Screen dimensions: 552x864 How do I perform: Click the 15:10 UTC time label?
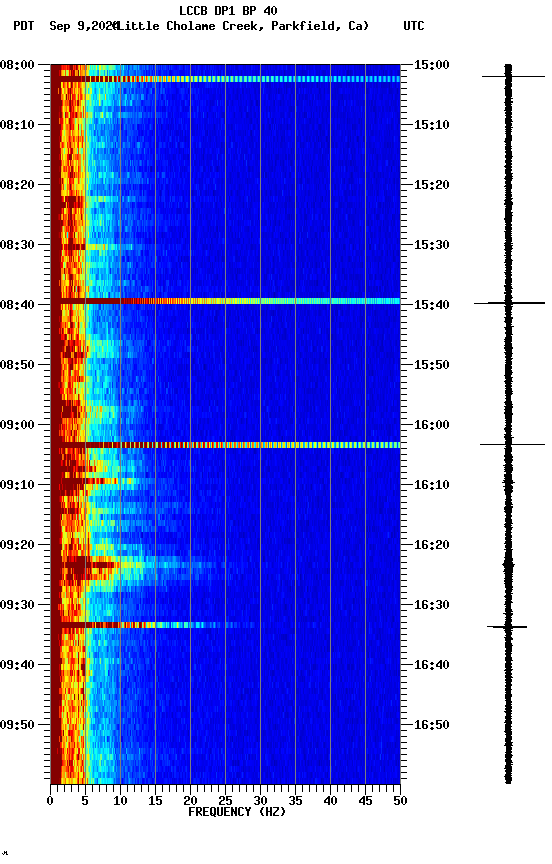coord(432,125)
